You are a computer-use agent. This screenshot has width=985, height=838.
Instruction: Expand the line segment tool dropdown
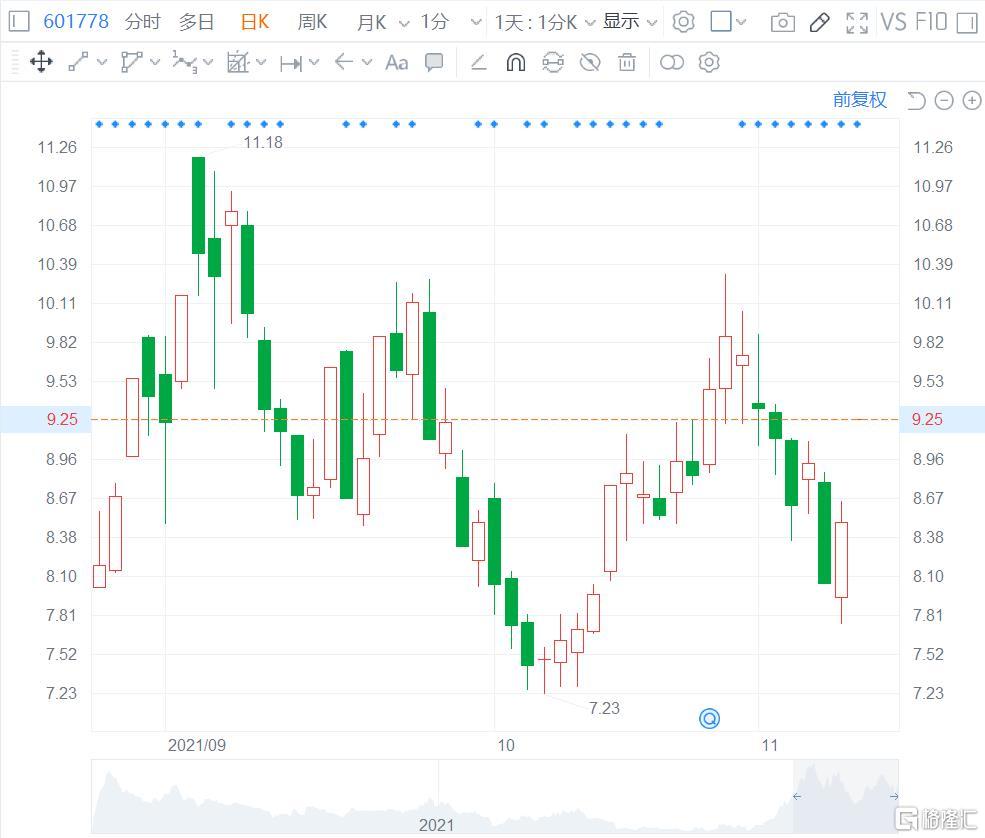(x=102, y=62)
